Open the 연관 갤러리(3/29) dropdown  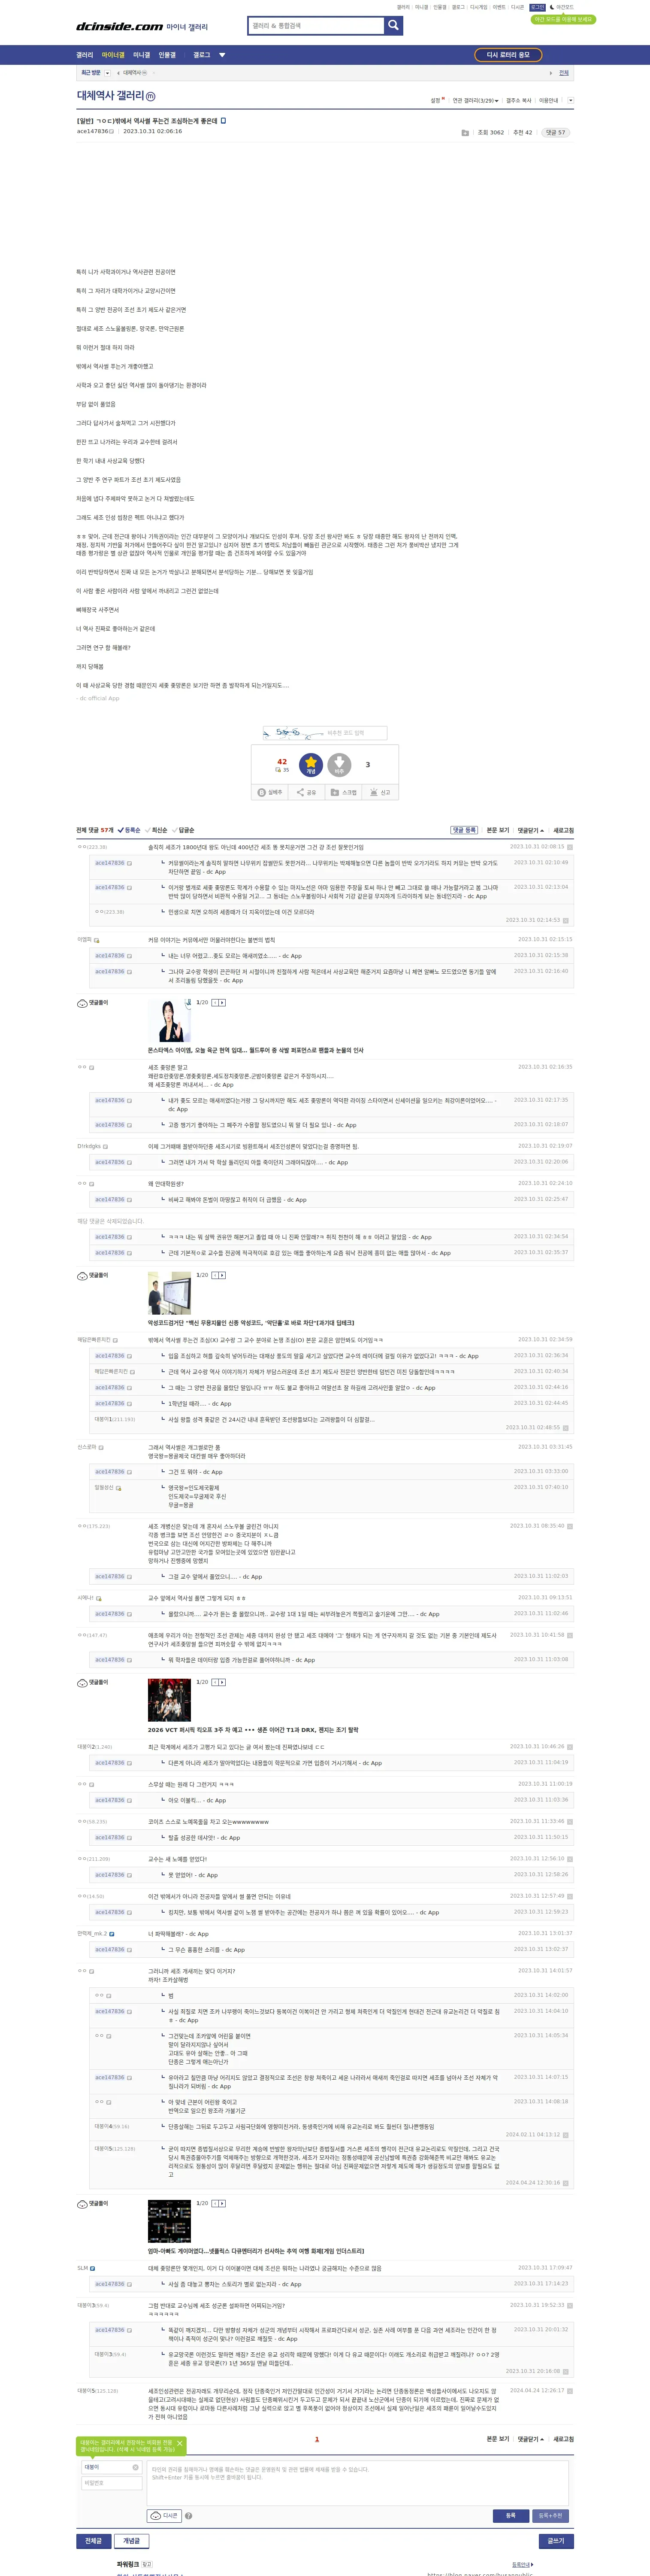click(475, 100)
